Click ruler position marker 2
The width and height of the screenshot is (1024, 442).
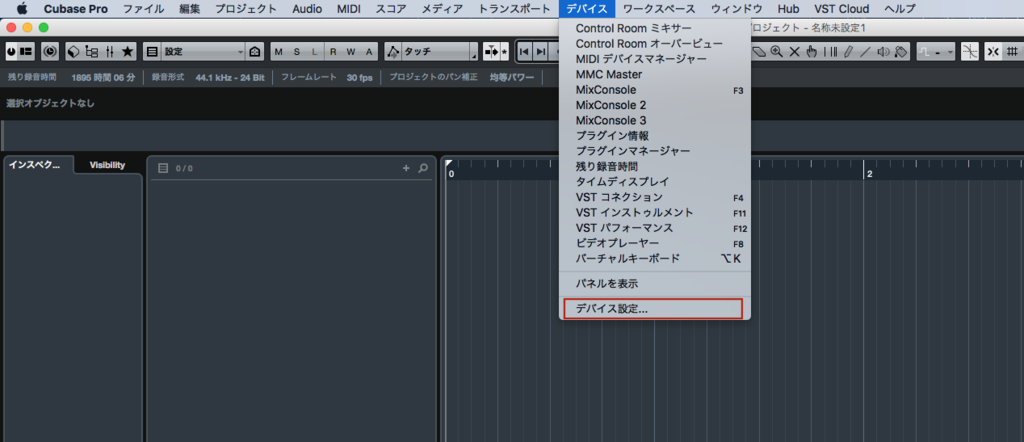(x=869, y=174)
